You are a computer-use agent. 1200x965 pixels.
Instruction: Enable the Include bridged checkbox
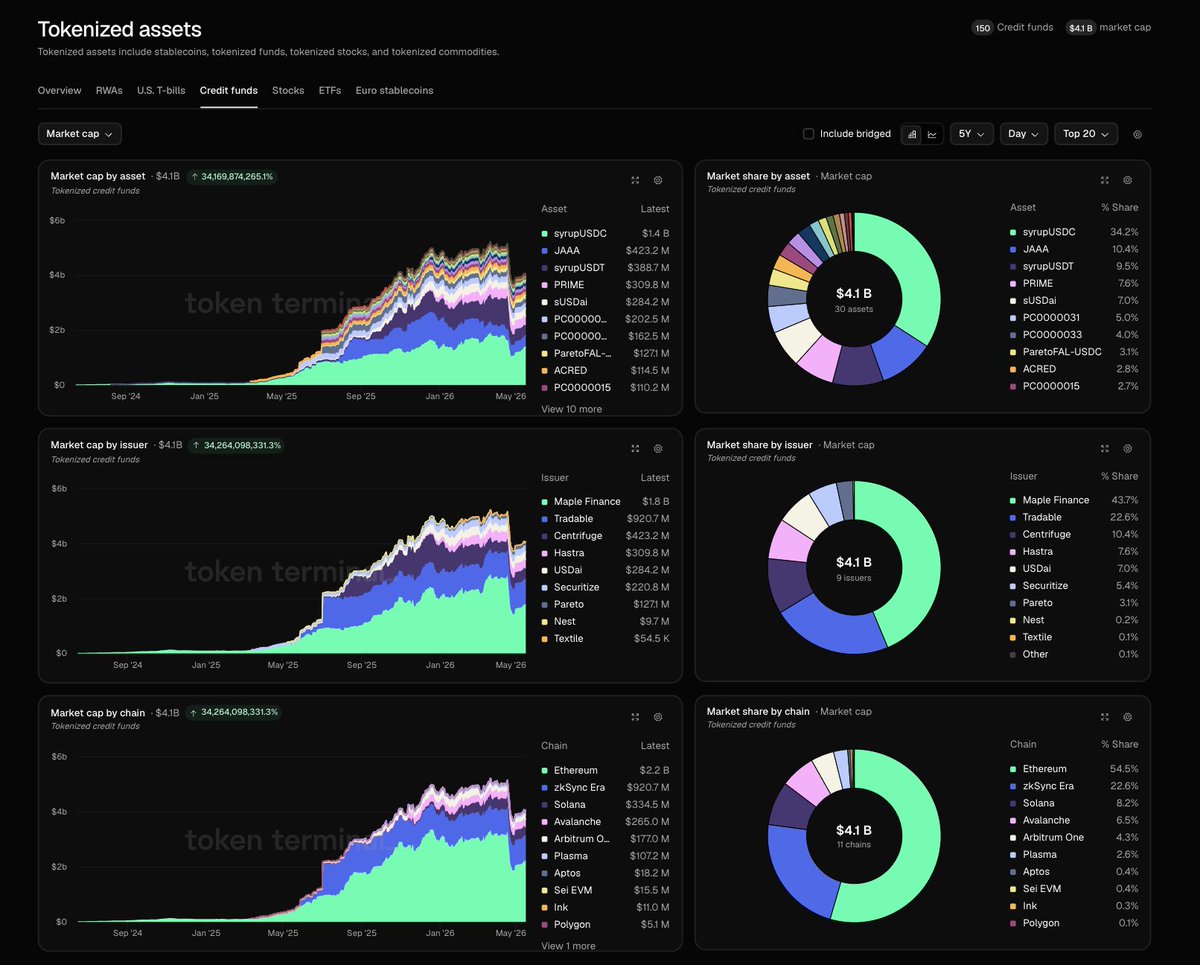pyautogui.click(x=808, y=134)
